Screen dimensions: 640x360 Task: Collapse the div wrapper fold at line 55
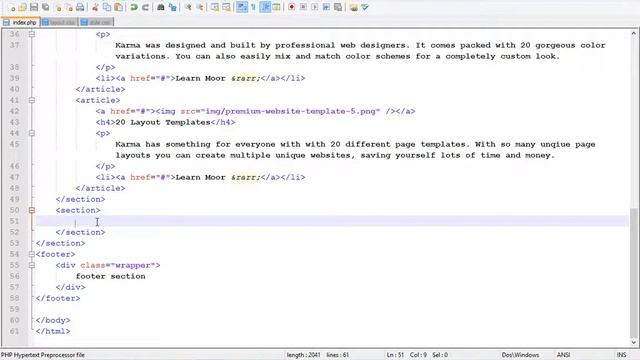point(32,266)
